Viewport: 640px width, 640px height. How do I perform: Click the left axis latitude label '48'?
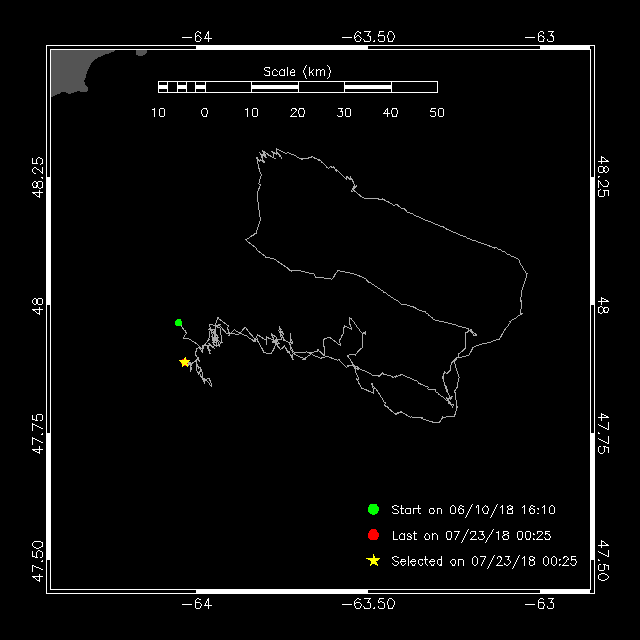pyautogui.click(x=37, y=305)
